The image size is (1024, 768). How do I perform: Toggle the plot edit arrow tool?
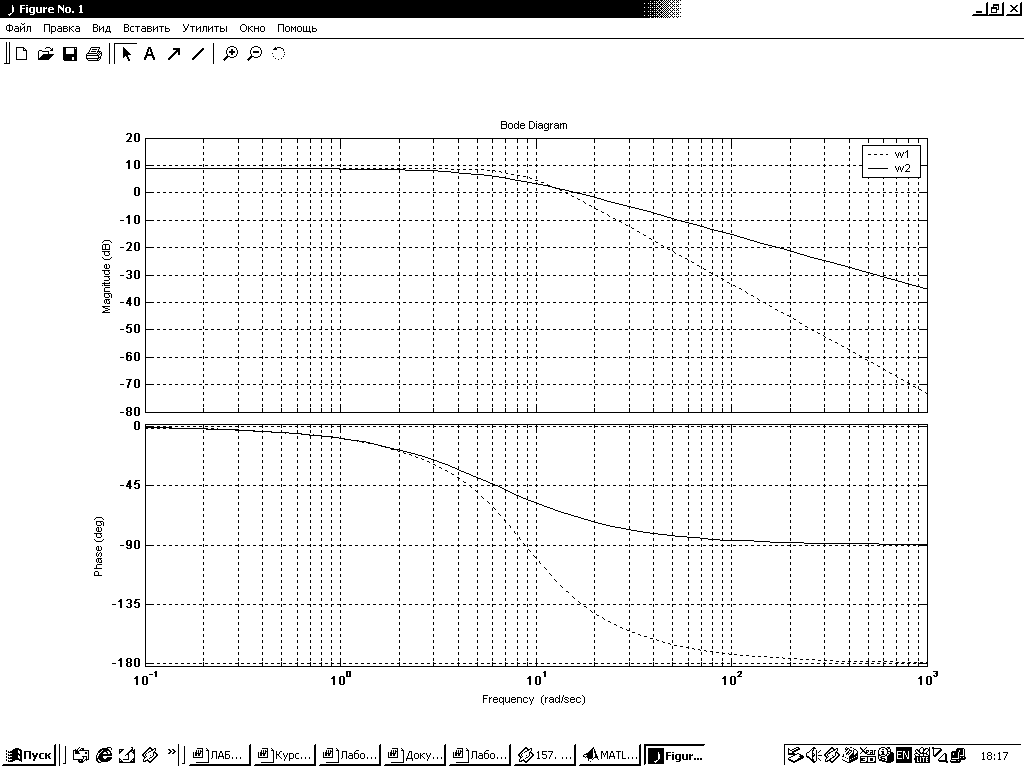coord(126,54)
